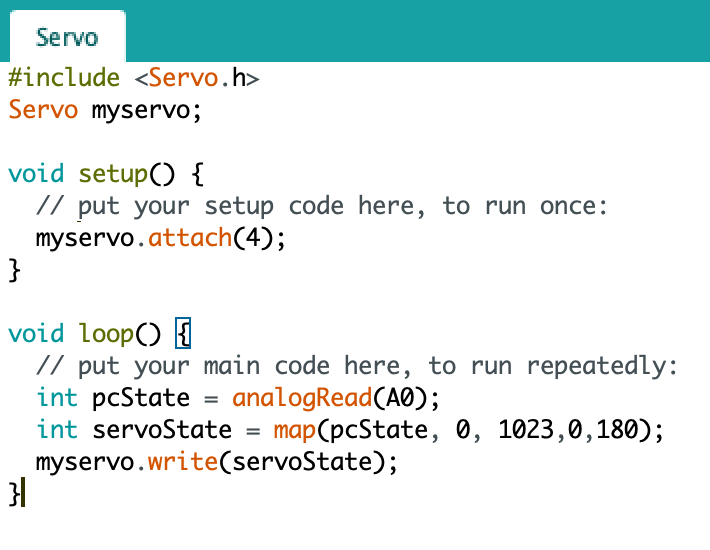Click 'servoState' in its int declaration
The image size is (710, 550).
pyautogui.click(x=162, y=430)
